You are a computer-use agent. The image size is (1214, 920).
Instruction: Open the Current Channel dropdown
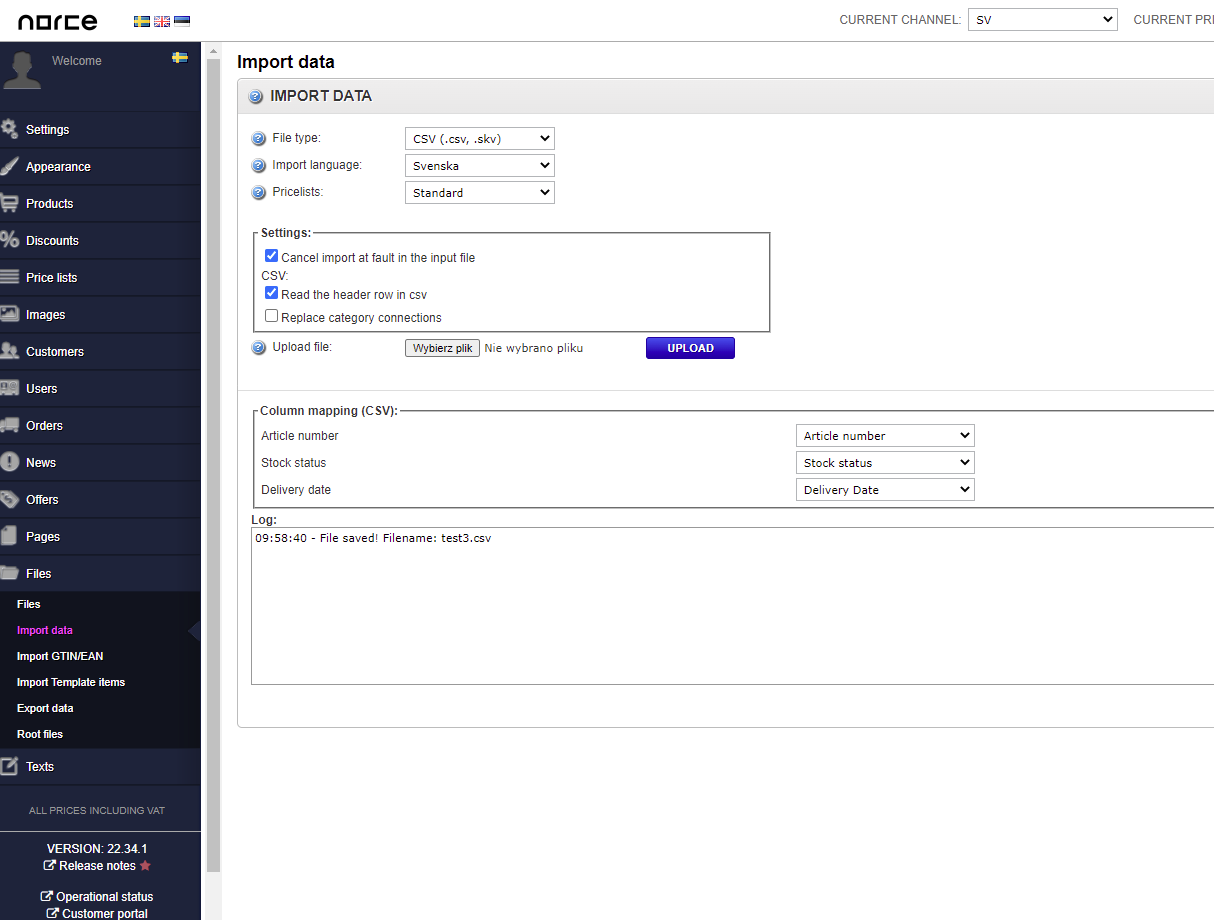coord(1042,20)
